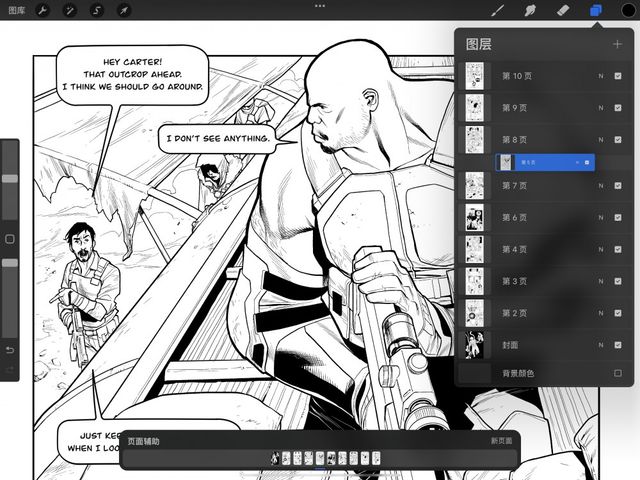
Task: Open blend mode N for 封面 layer
Action: point(601,345)
